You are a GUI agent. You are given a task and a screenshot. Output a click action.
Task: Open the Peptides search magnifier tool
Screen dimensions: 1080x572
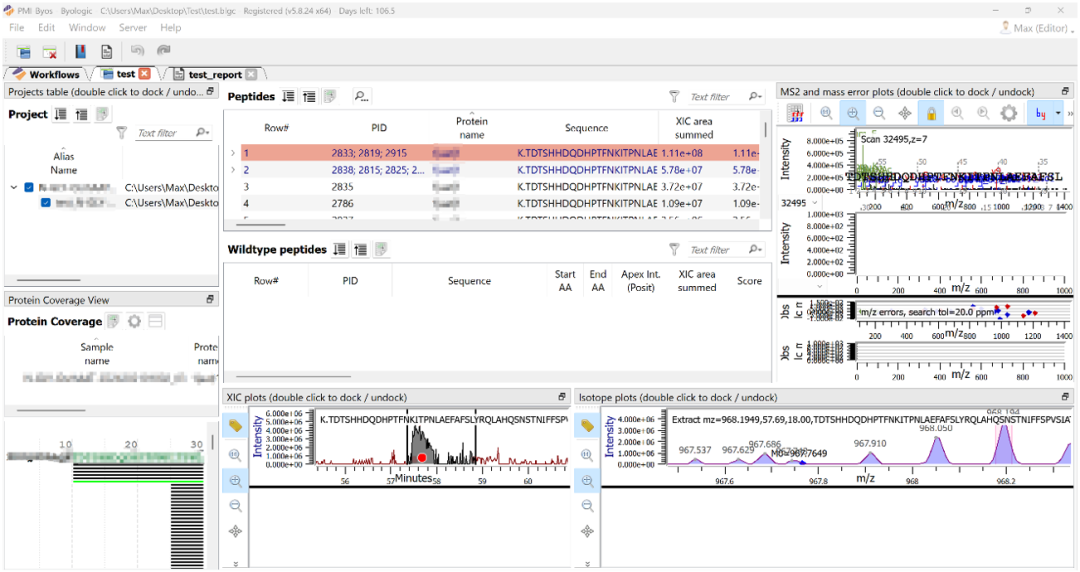pyautogui.click(x=361, y=97)
